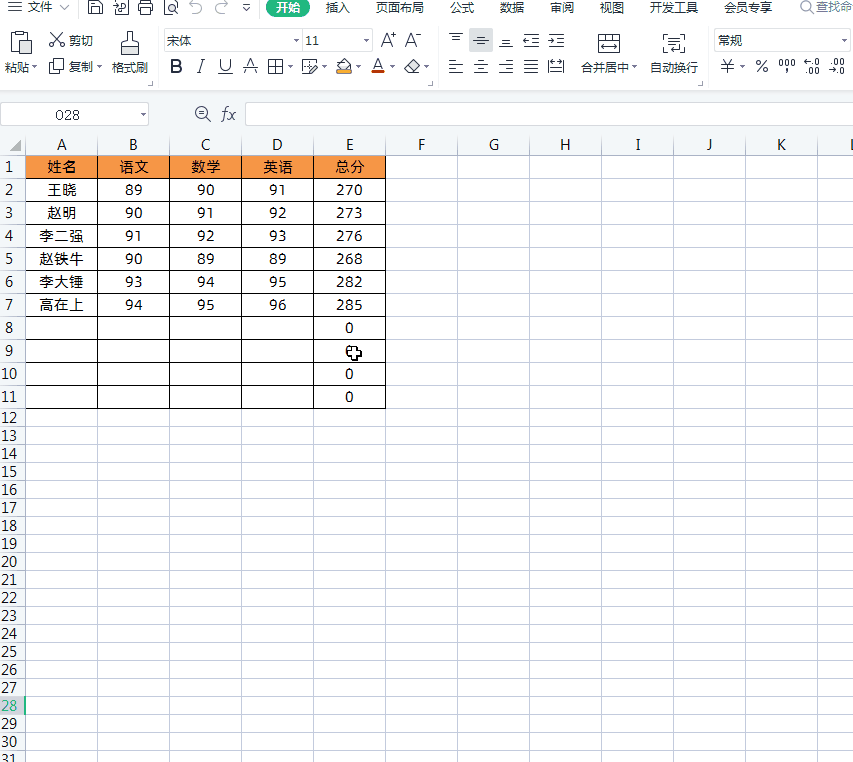
Task: Expand the fill color dropdown arrow
Action: click(358, 67)
